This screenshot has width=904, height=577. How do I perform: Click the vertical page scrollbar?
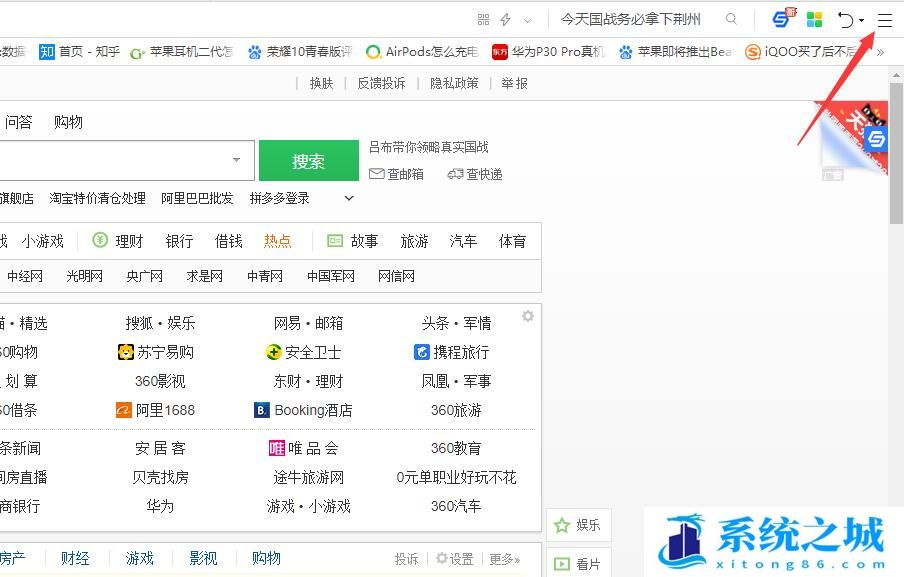click(896, 153)
